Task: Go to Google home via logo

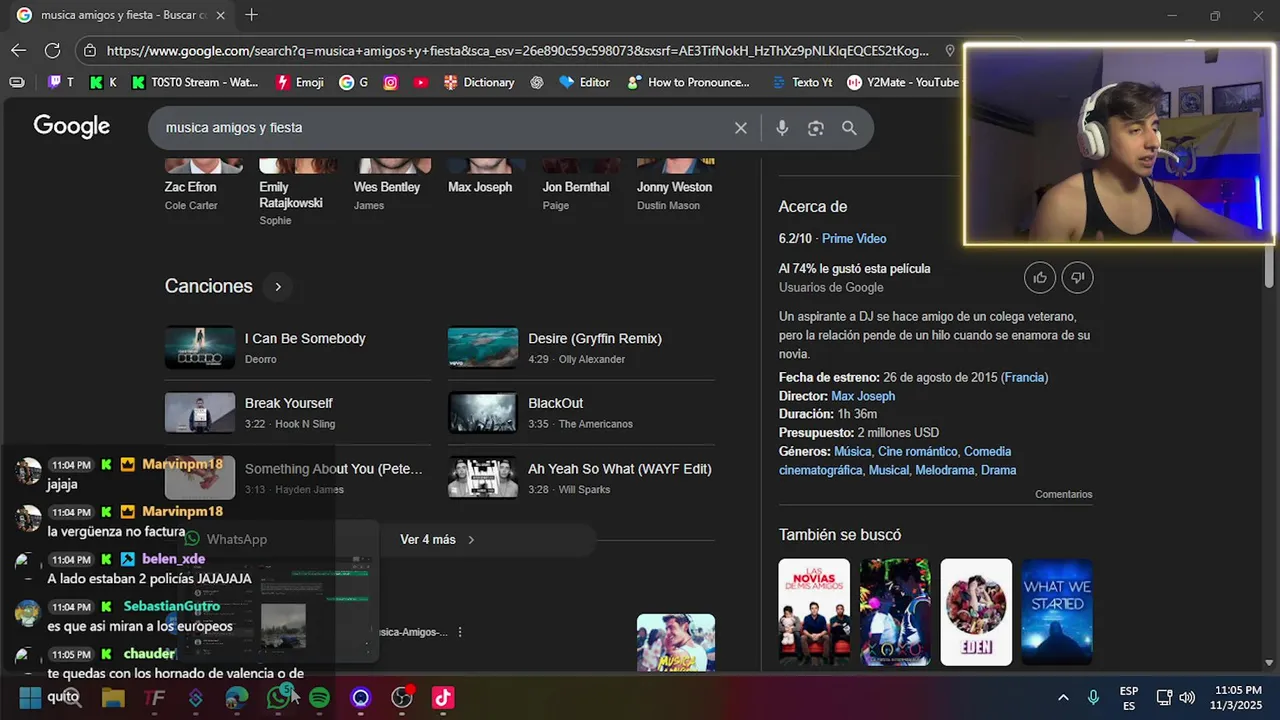Action: pos(72,126)
